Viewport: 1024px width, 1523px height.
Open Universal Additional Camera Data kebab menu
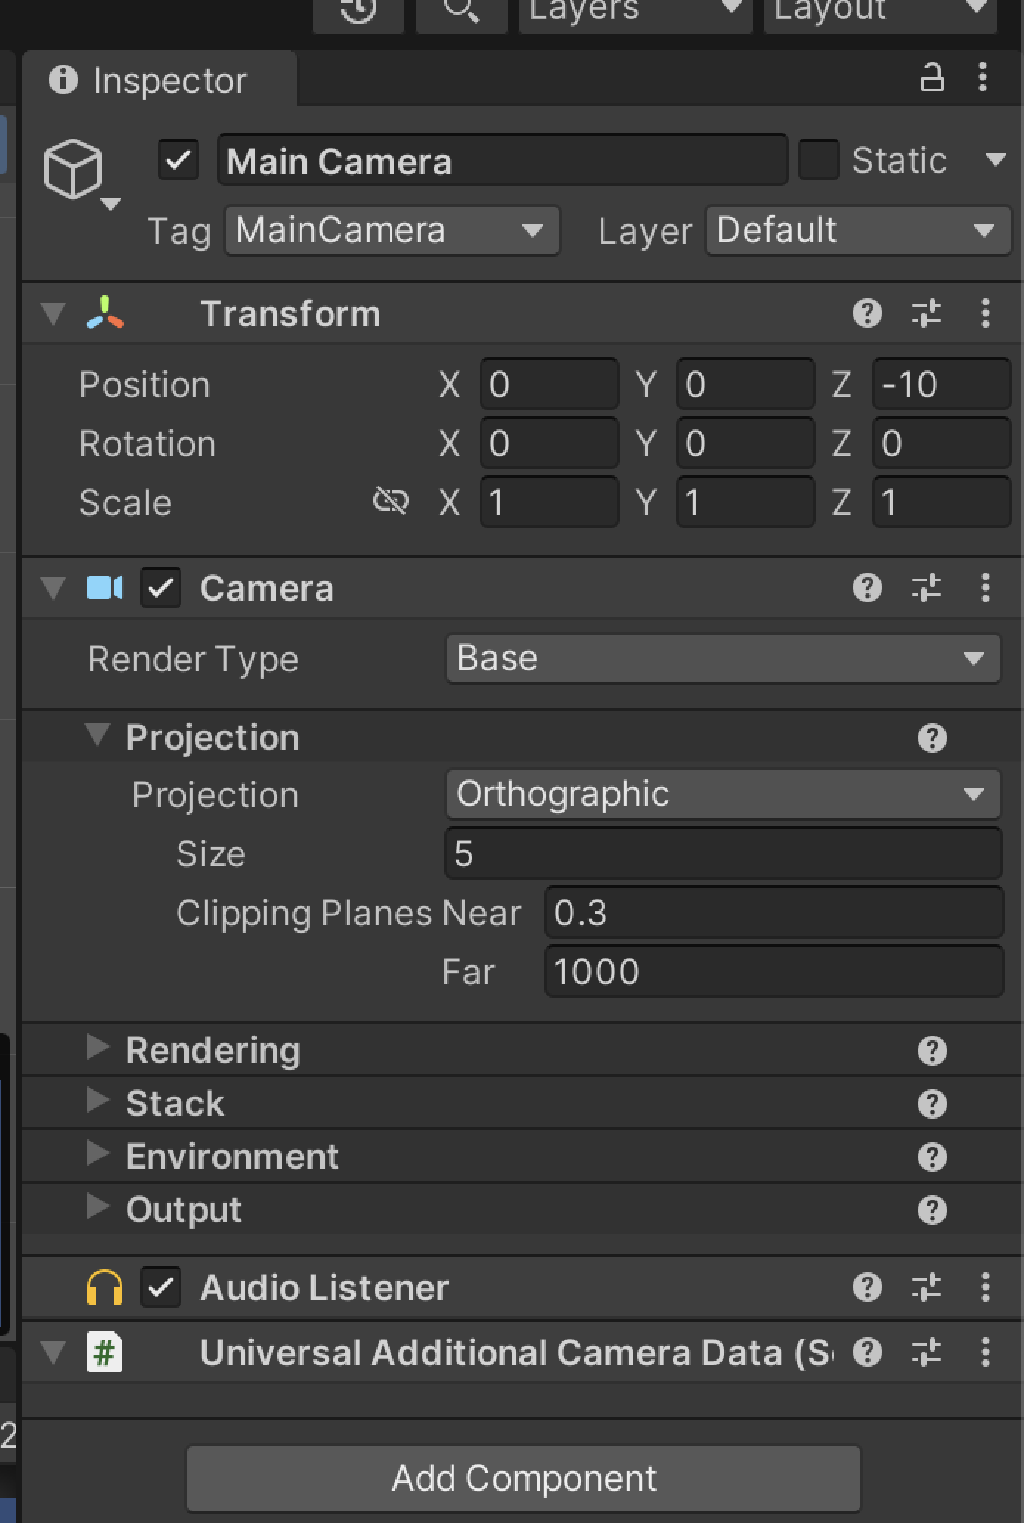(x=986, y=1352)
